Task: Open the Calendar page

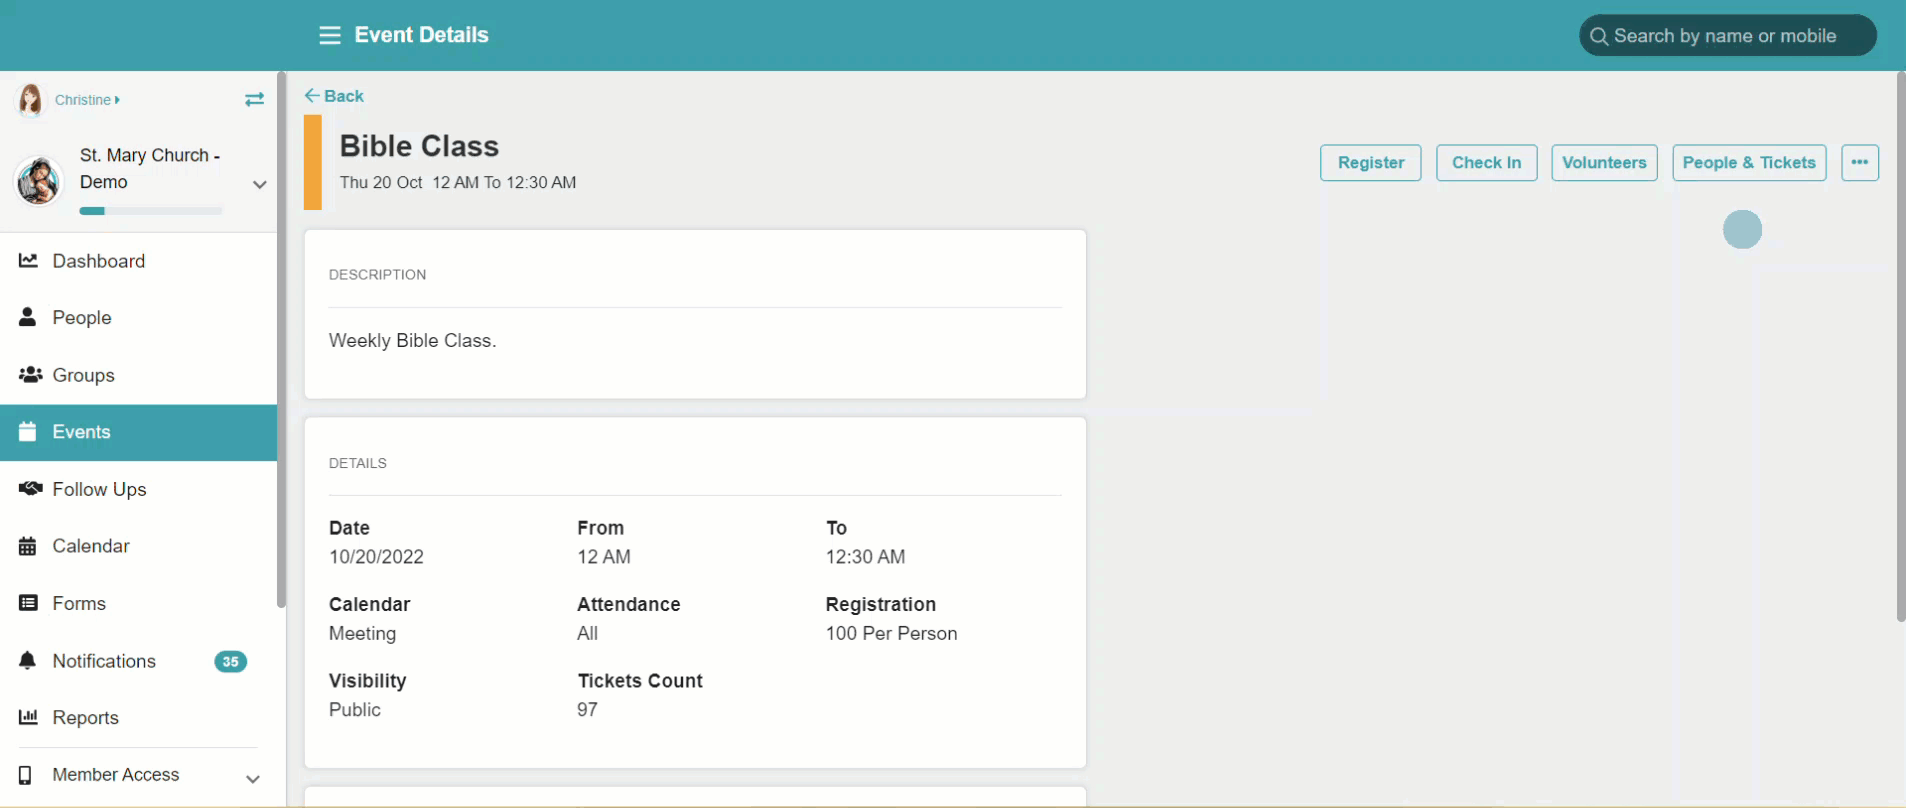Action: tap(138, 546)
